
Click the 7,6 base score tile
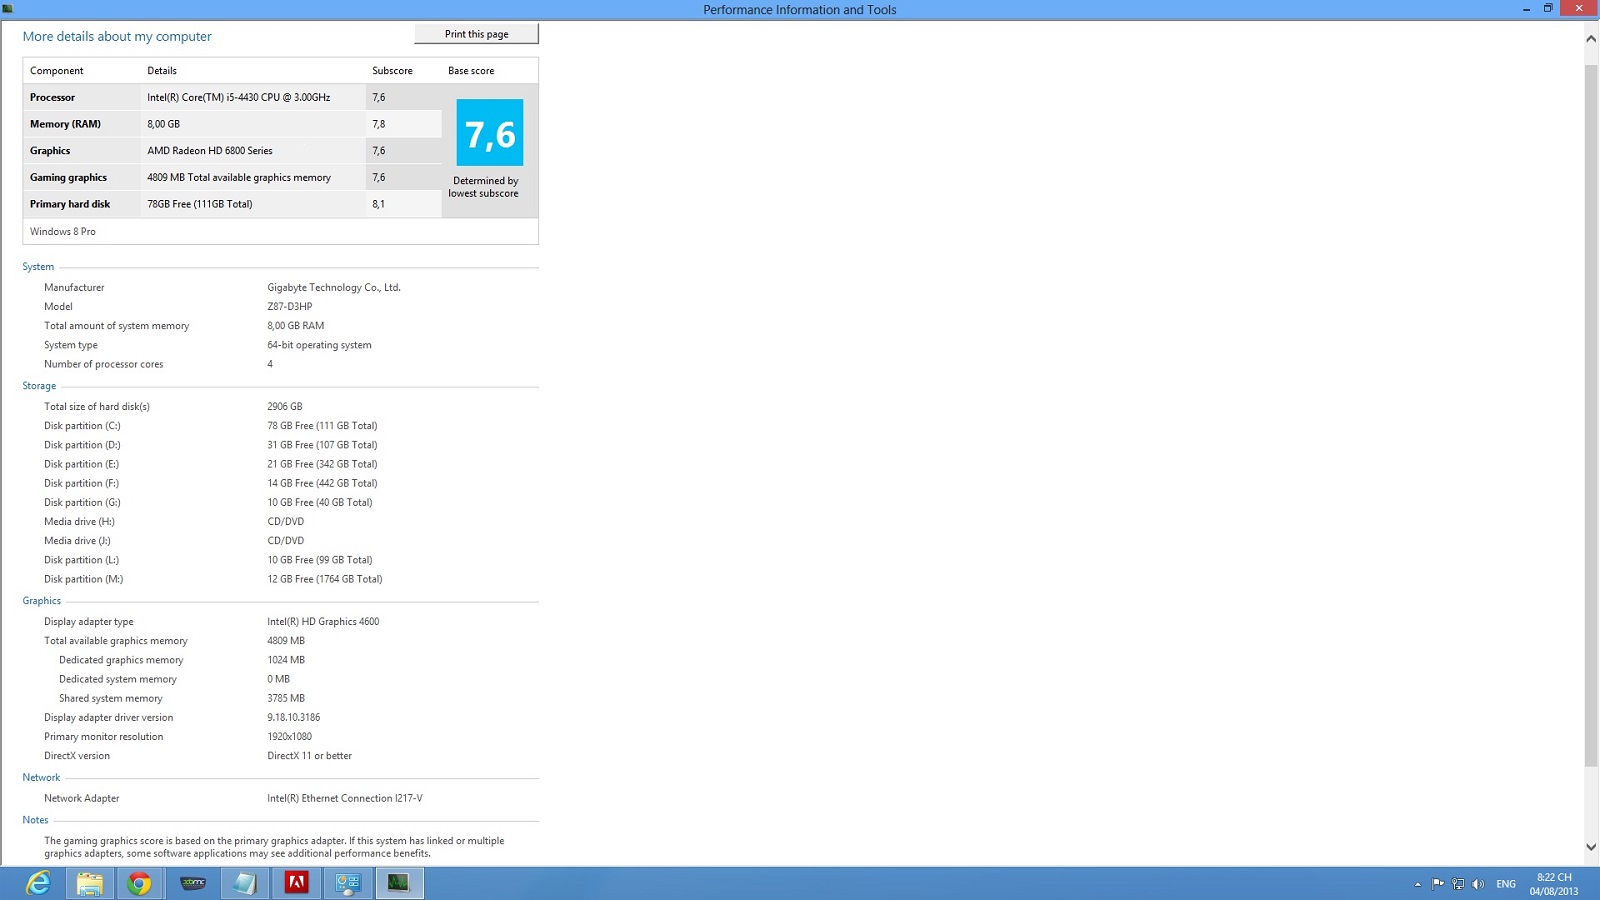490,132
